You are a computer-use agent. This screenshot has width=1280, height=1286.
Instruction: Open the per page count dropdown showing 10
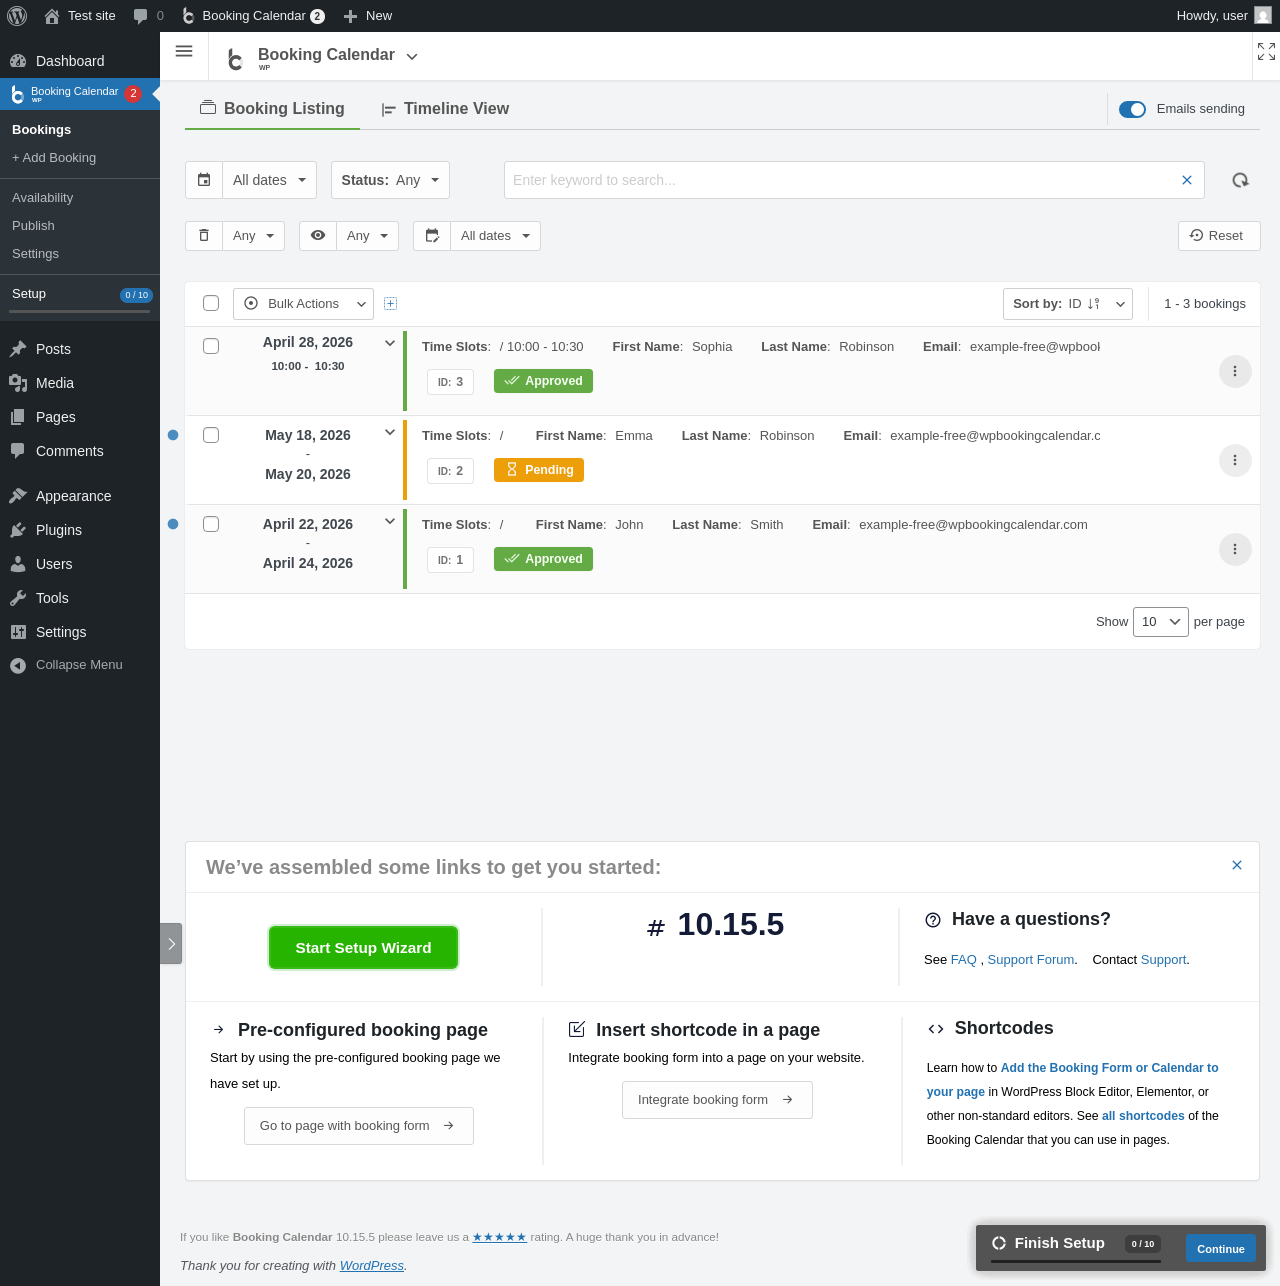tap(1161, 622)
